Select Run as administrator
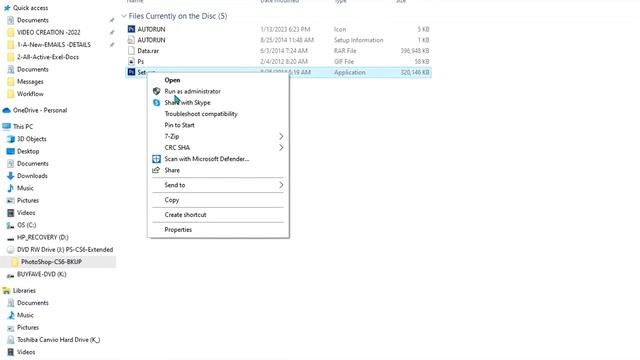Image resolution: width=640 pixels, height=360 pixels. [x=192, y=91]
